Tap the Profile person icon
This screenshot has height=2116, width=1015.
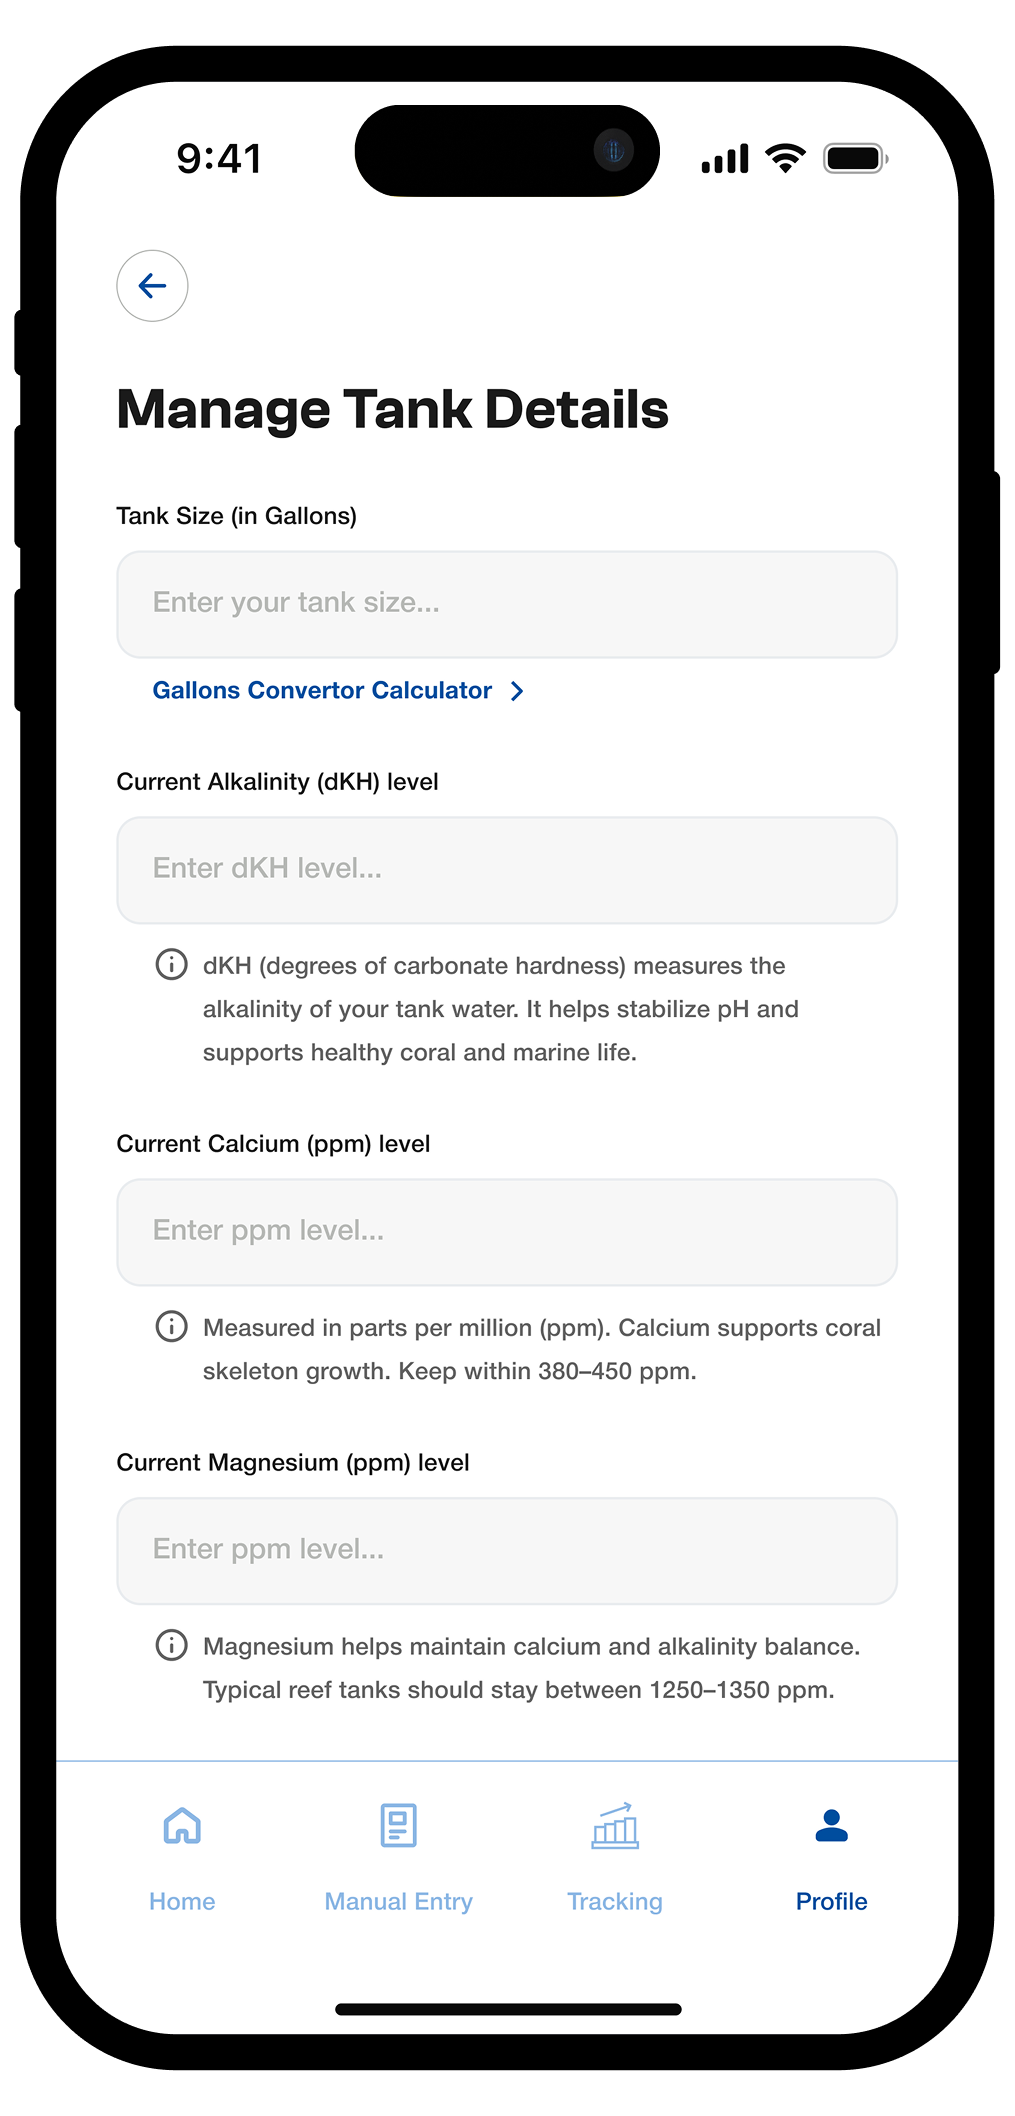831,1826
